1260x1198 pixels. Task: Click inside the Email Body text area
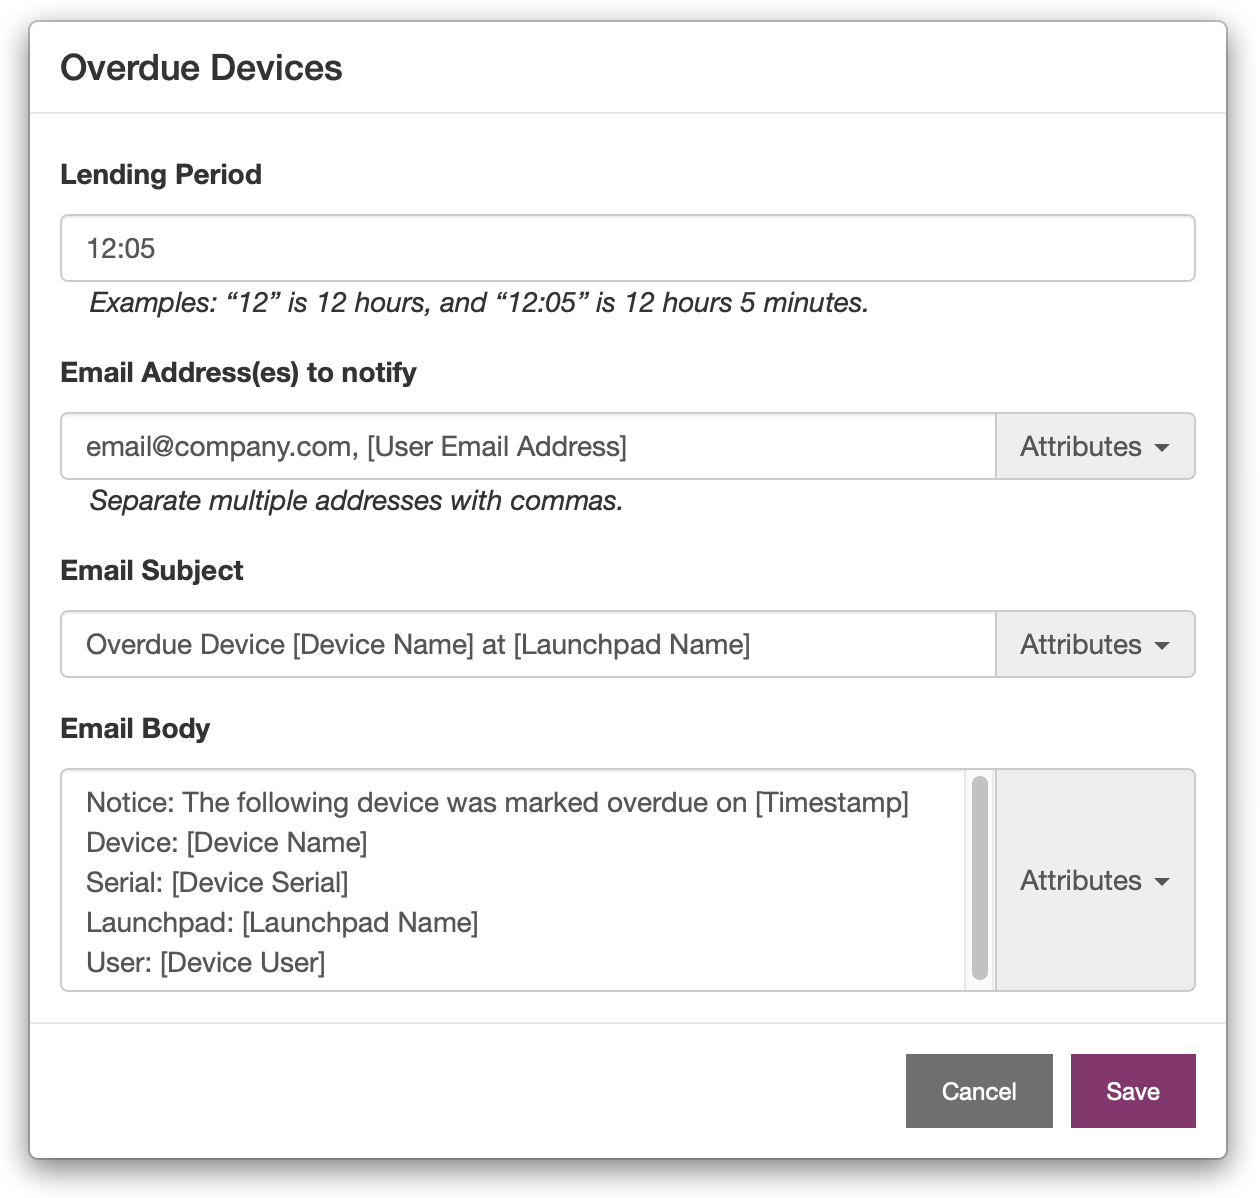click(500, 881)
